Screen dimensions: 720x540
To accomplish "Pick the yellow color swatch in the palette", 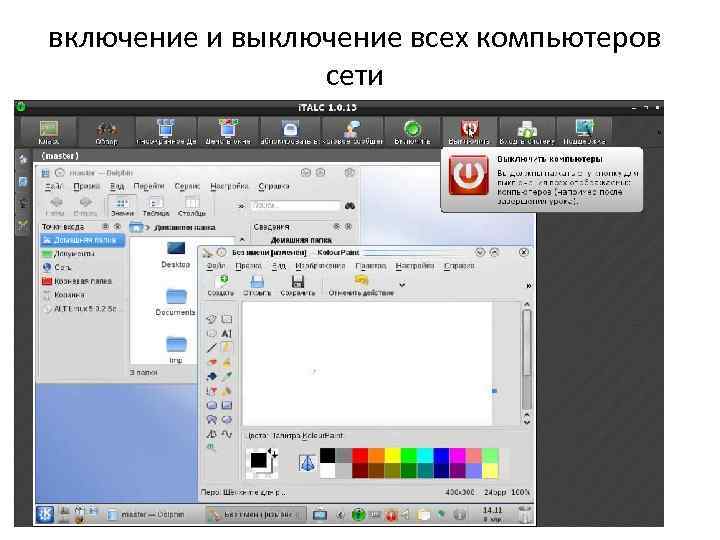I will point(393,455).
